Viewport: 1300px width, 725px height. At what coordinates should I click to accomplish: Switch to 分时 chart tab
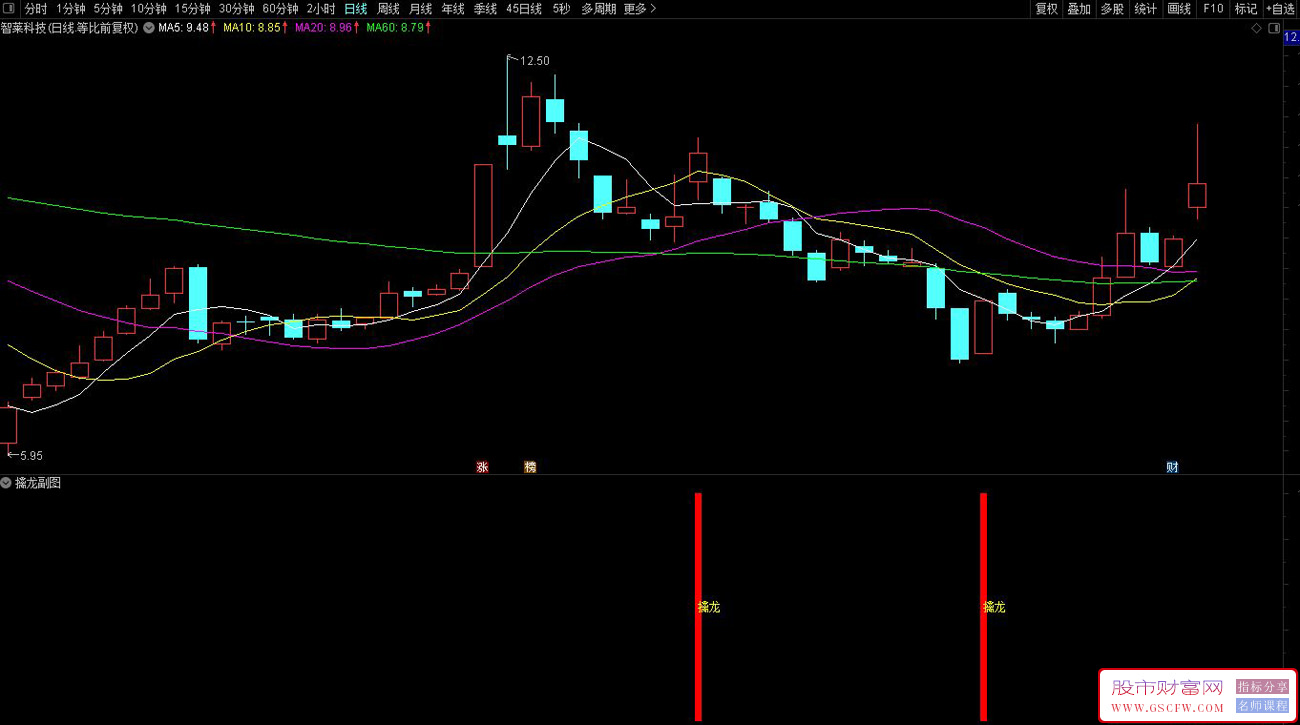pos(36,9)
